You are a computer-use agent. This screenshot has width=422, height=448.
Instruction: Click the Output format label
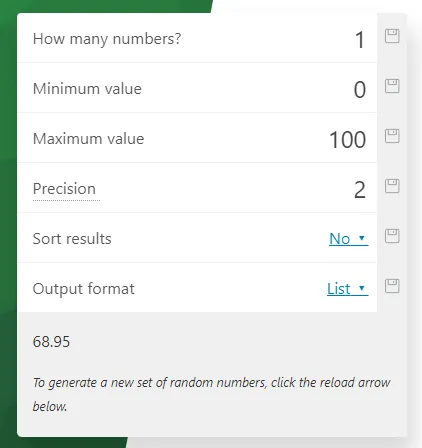point(84,289)
